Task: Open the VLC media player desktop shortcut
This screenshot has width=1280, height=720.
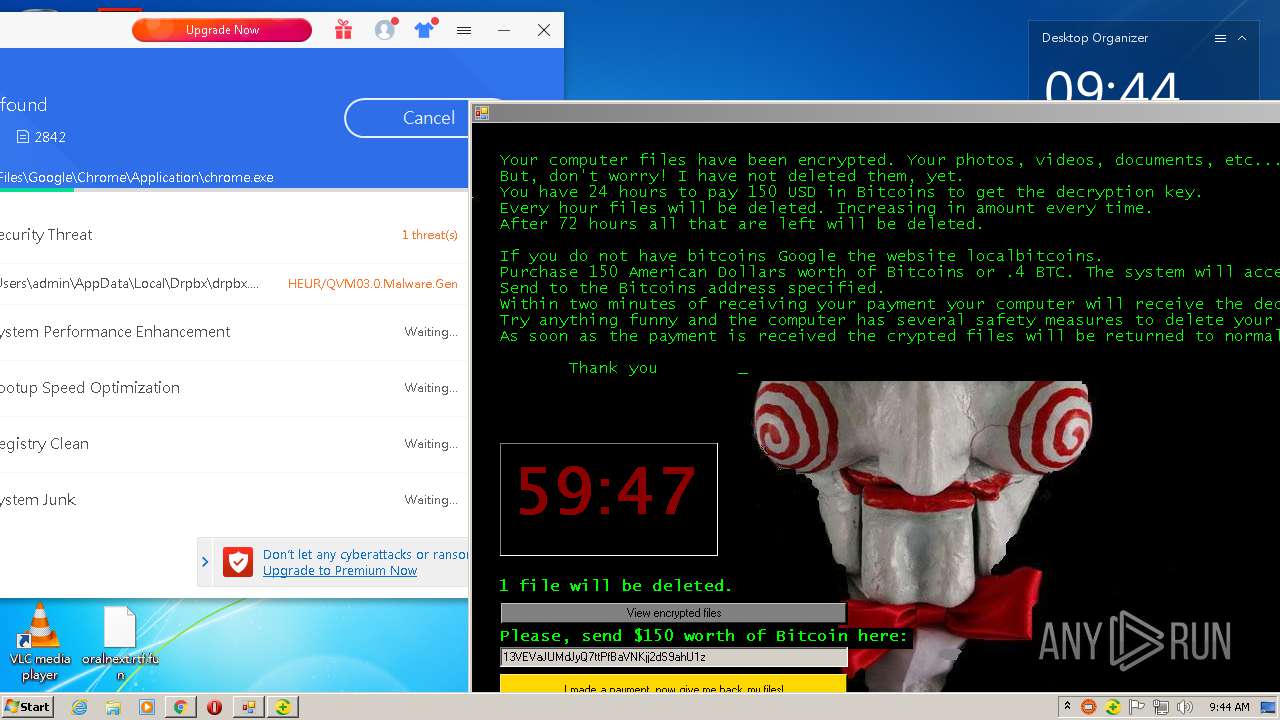Action: 40,642
